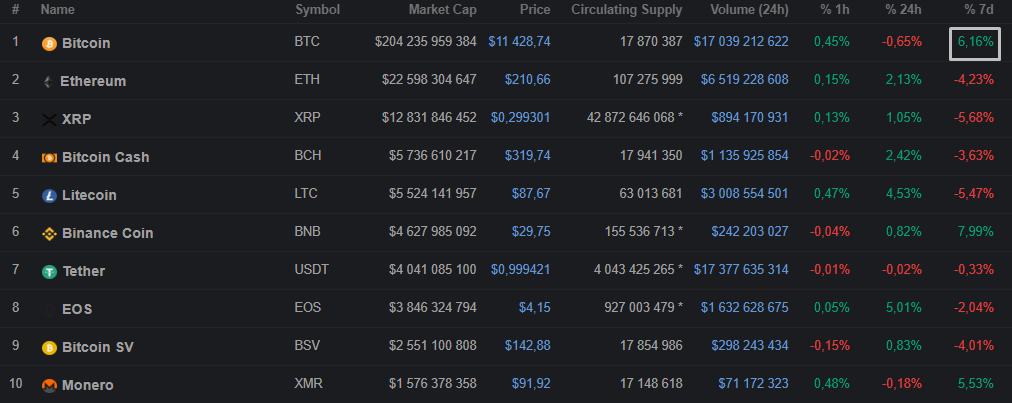Image resolution: width=1012 pixels, height=403 pixels.
Task: Click Bitcoin price $11 428,74
Action: tap(520, 42)
